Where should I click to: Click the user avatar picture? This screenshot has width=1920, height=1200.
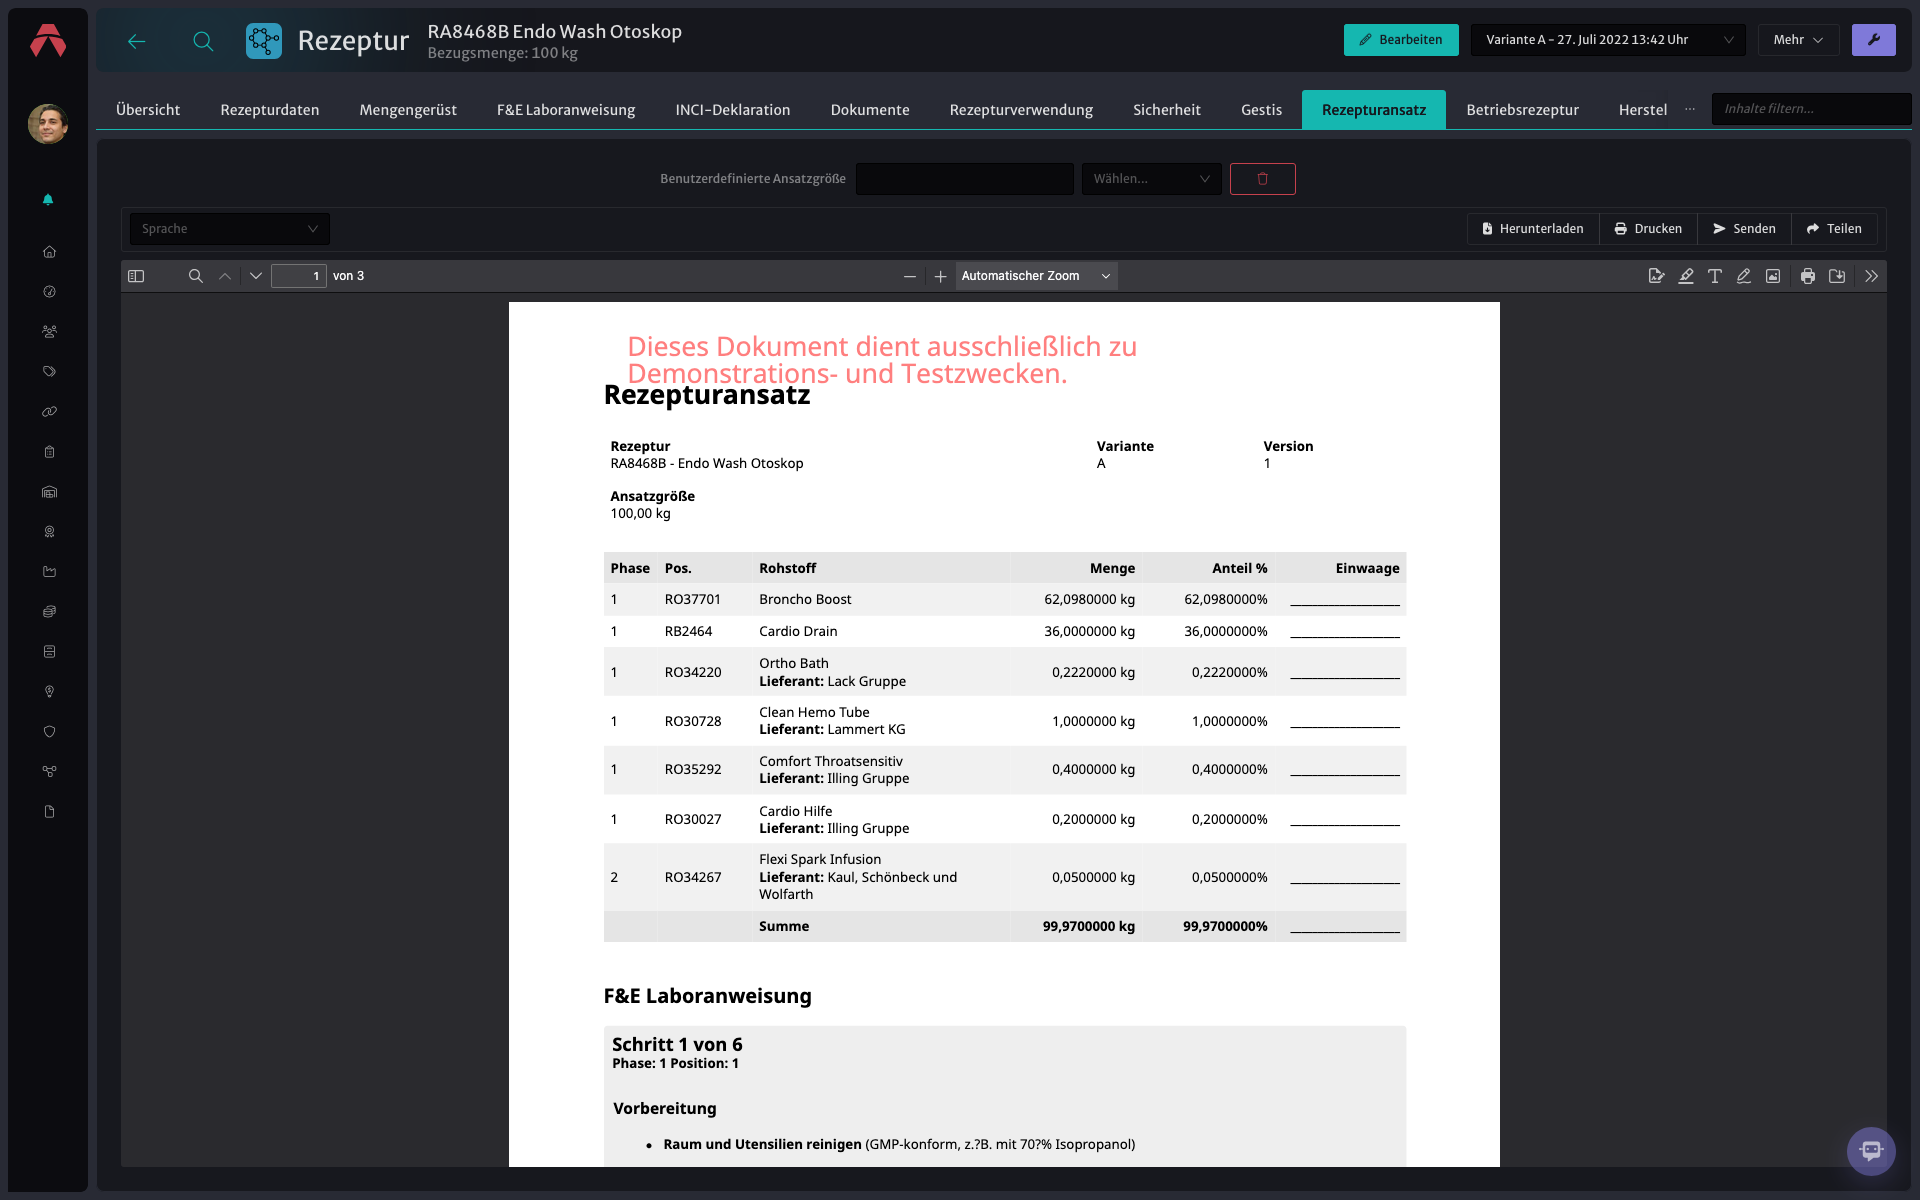pos(48,124)
